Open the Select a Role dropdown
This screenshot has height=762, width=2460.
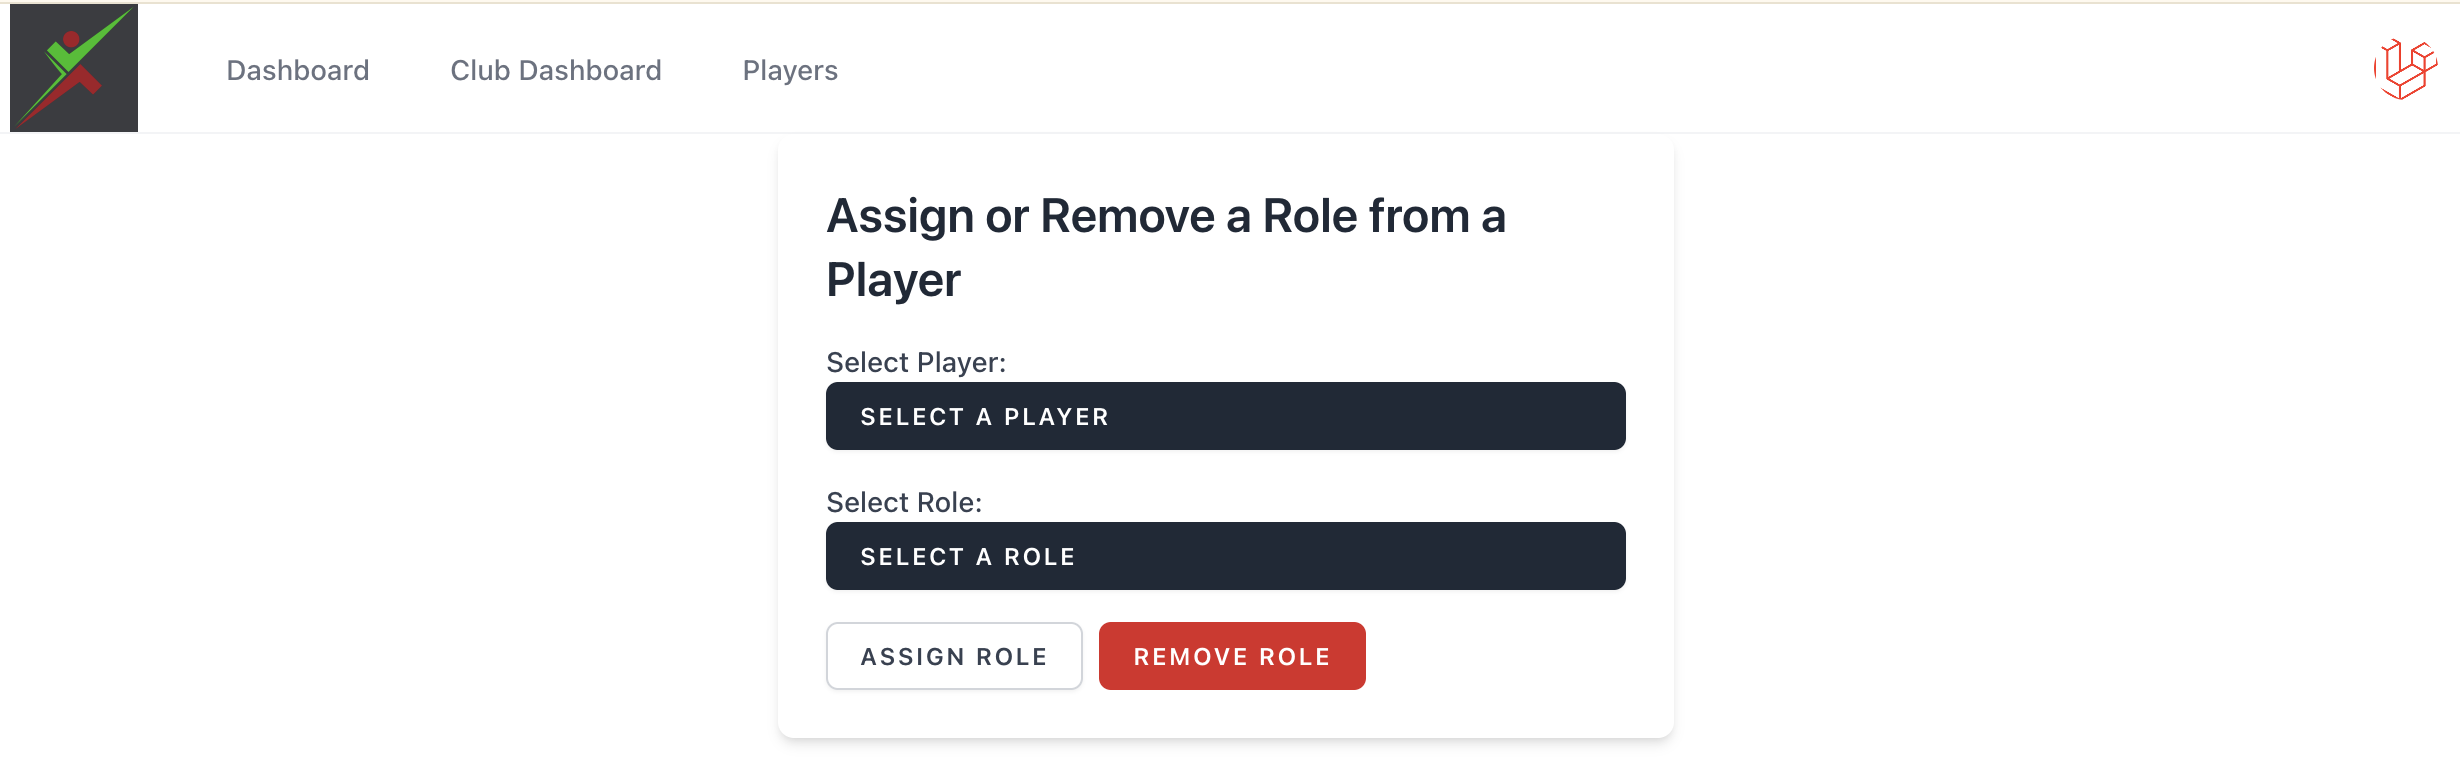(x=1225, y=556)
